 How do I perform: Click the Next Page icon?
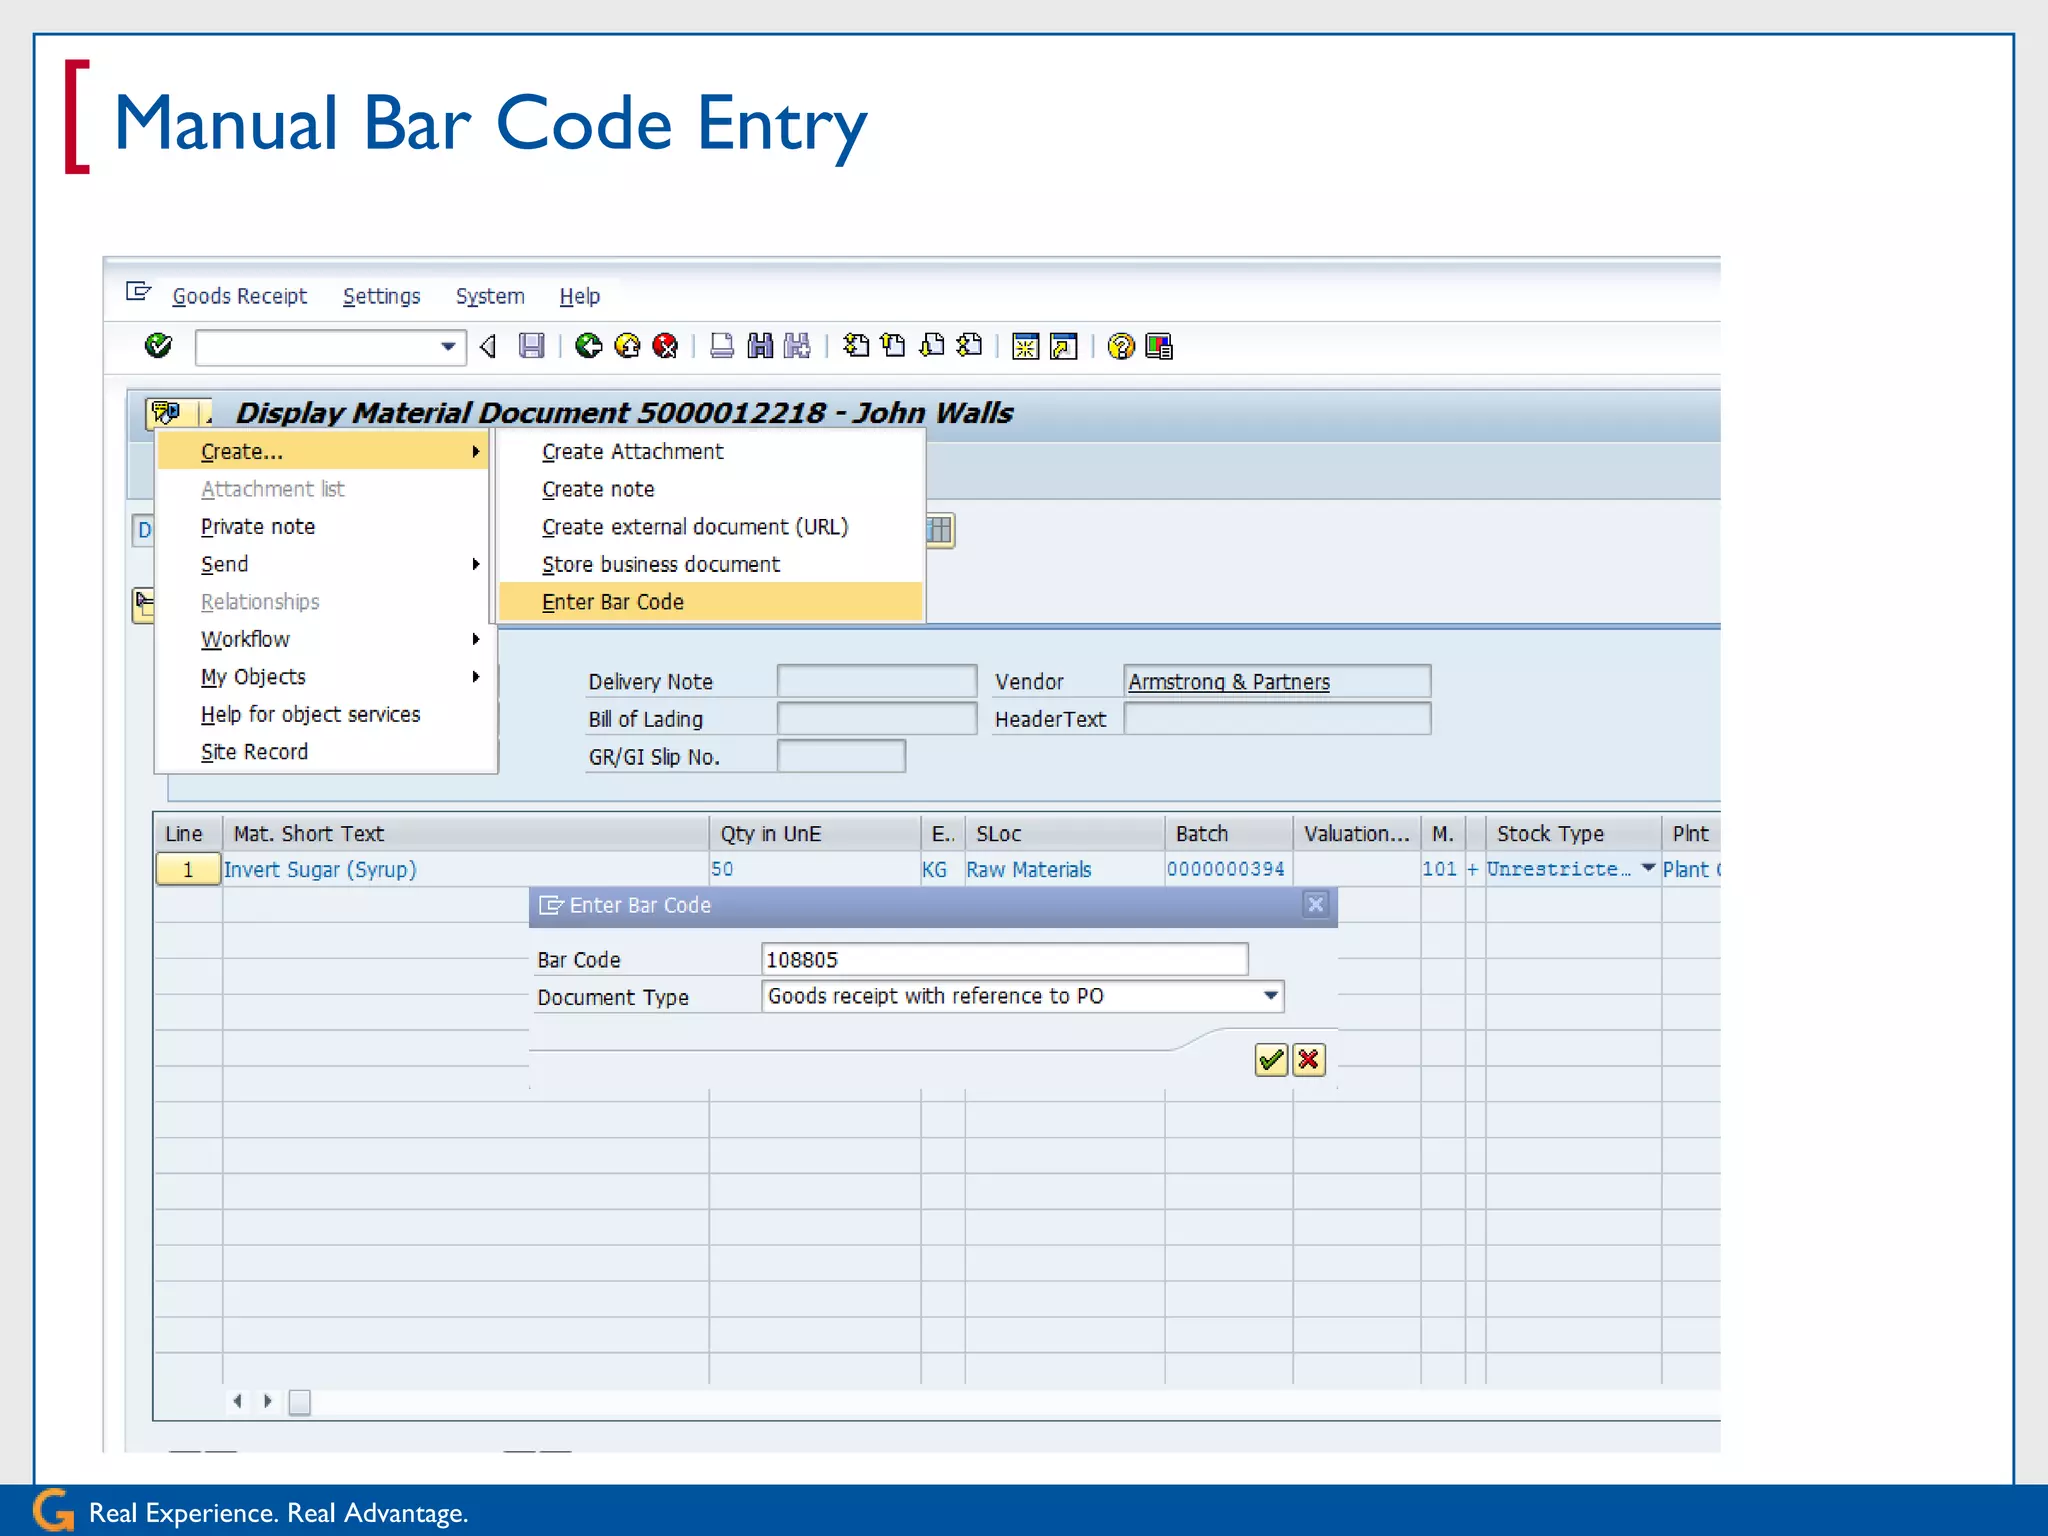click(x=931, y=346)
